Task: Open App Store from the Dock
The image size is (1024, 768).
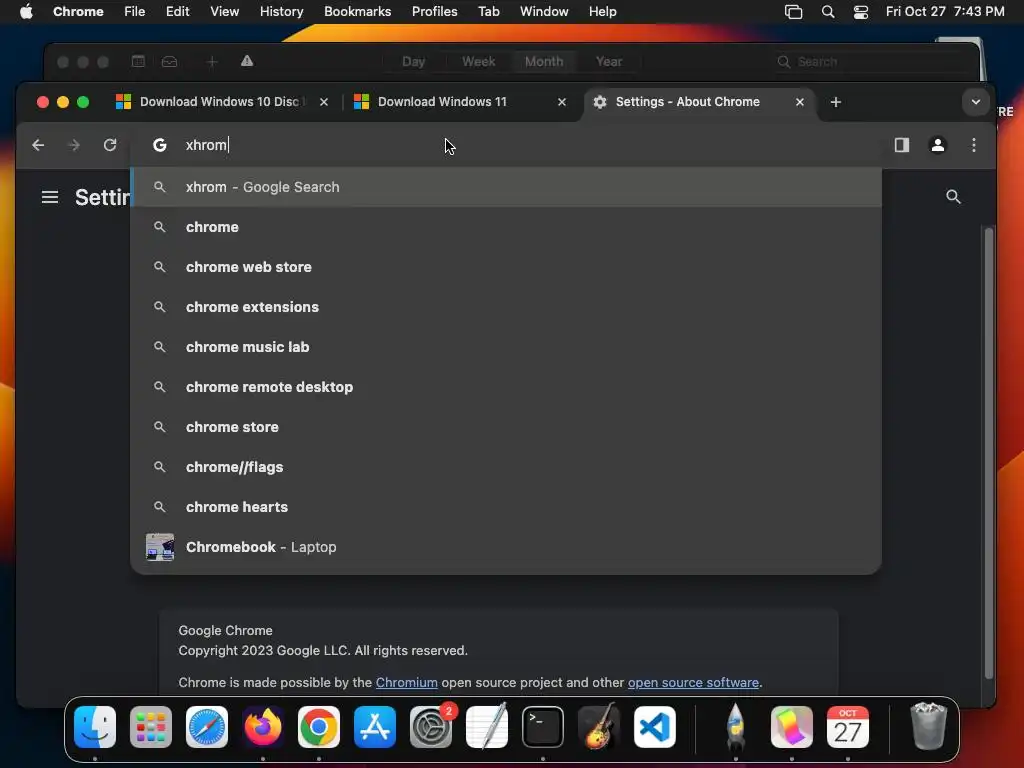Action: [x=375, y=727]
